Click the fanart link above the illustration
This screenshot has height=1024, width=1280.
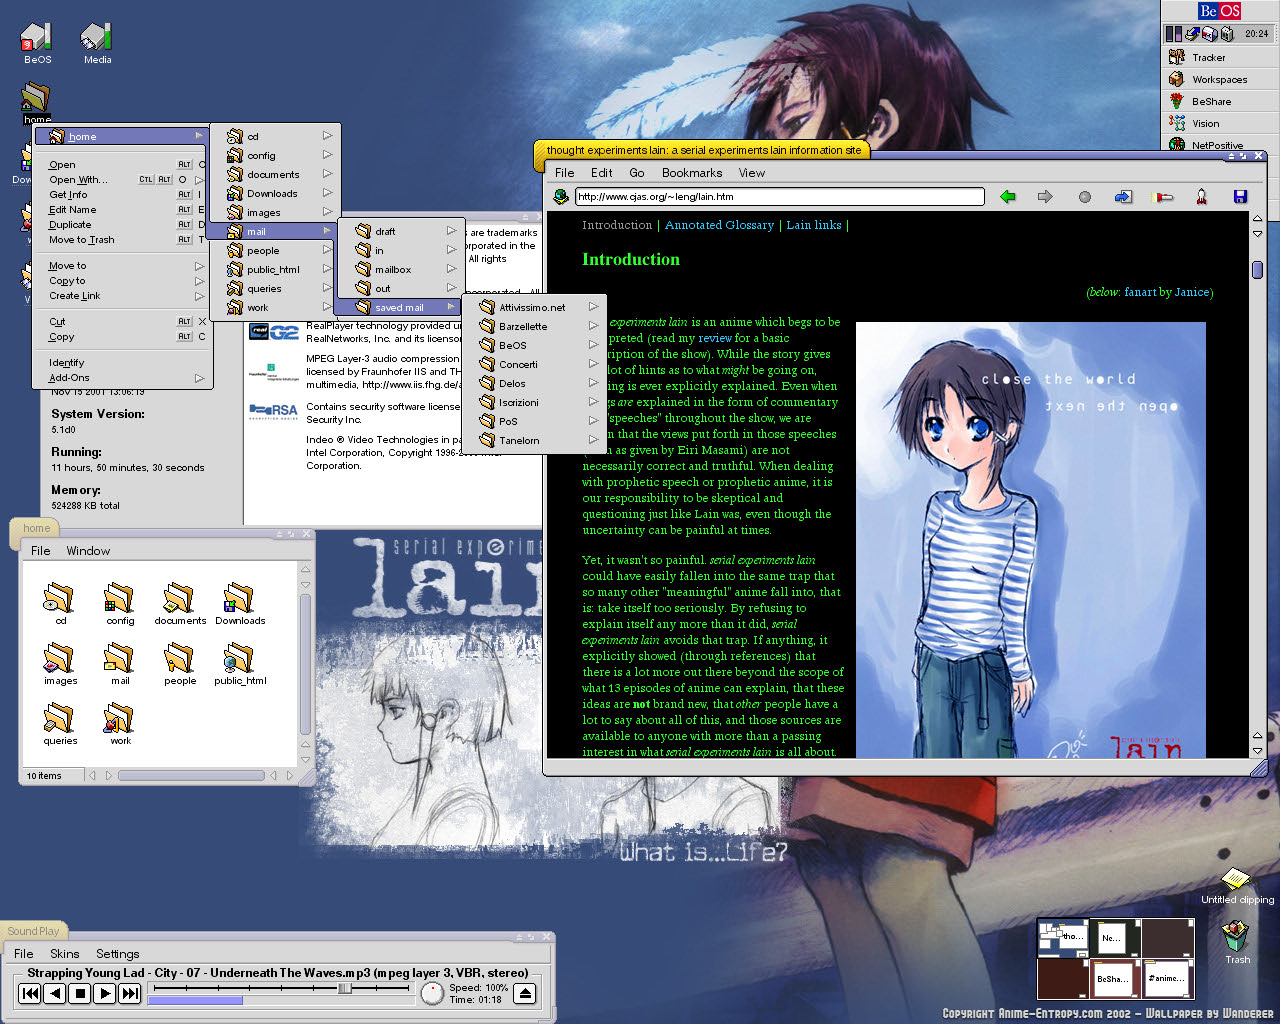(x=1140, y=292)
